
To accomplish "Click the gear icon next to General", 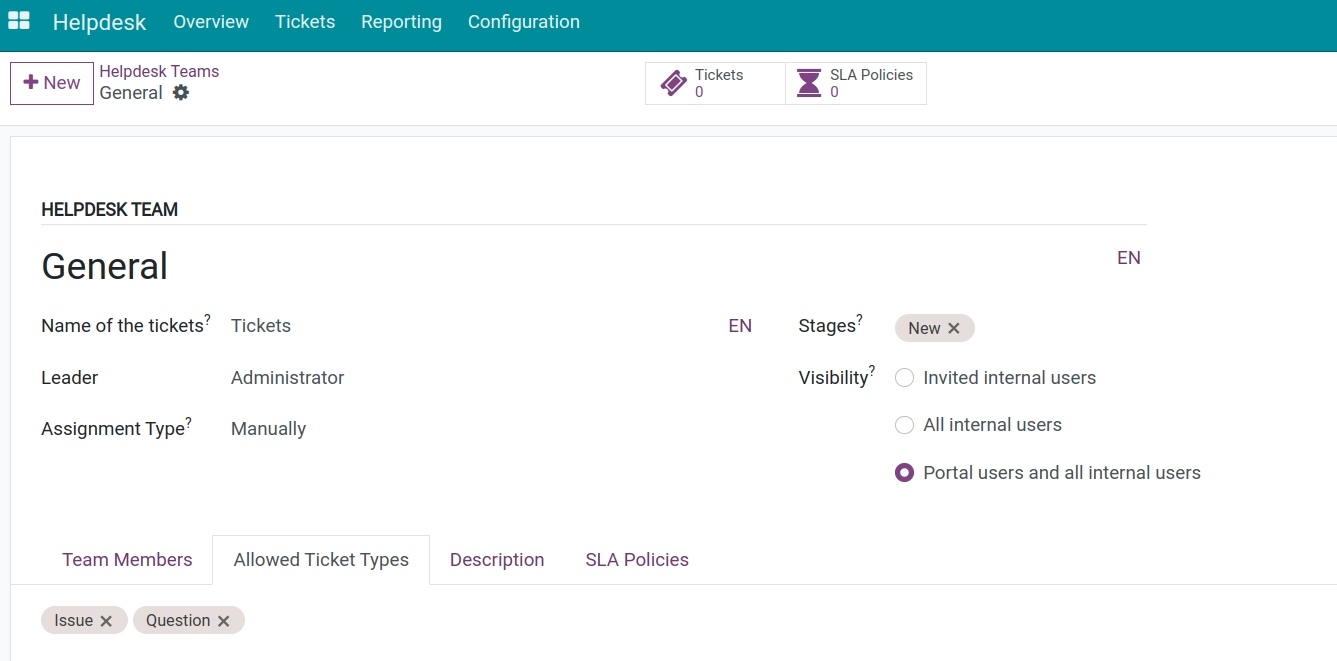I will (180, 93).
